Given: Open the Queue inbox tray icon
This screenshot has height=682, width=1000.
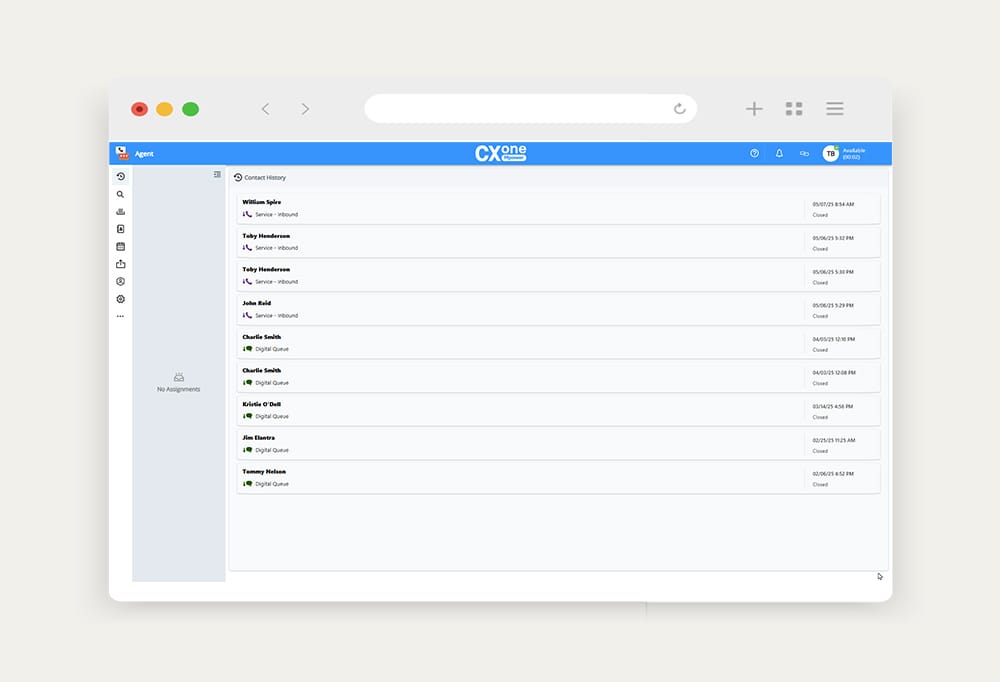Looking at the screenshot, I should click(x=120, y=212).
